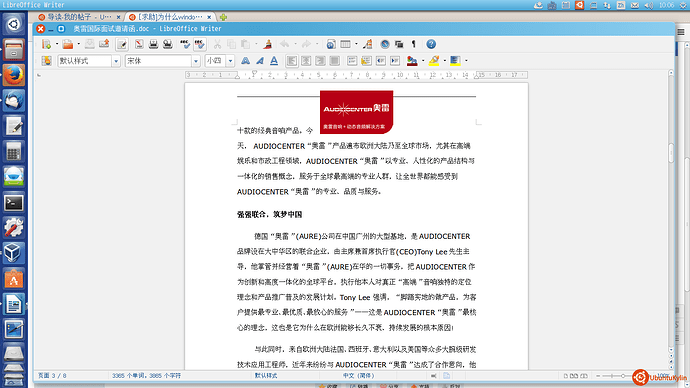Set paragraph Justified alignment
Image resolution: width=690 pixels, height=388 pixels.
coord(334,61)
